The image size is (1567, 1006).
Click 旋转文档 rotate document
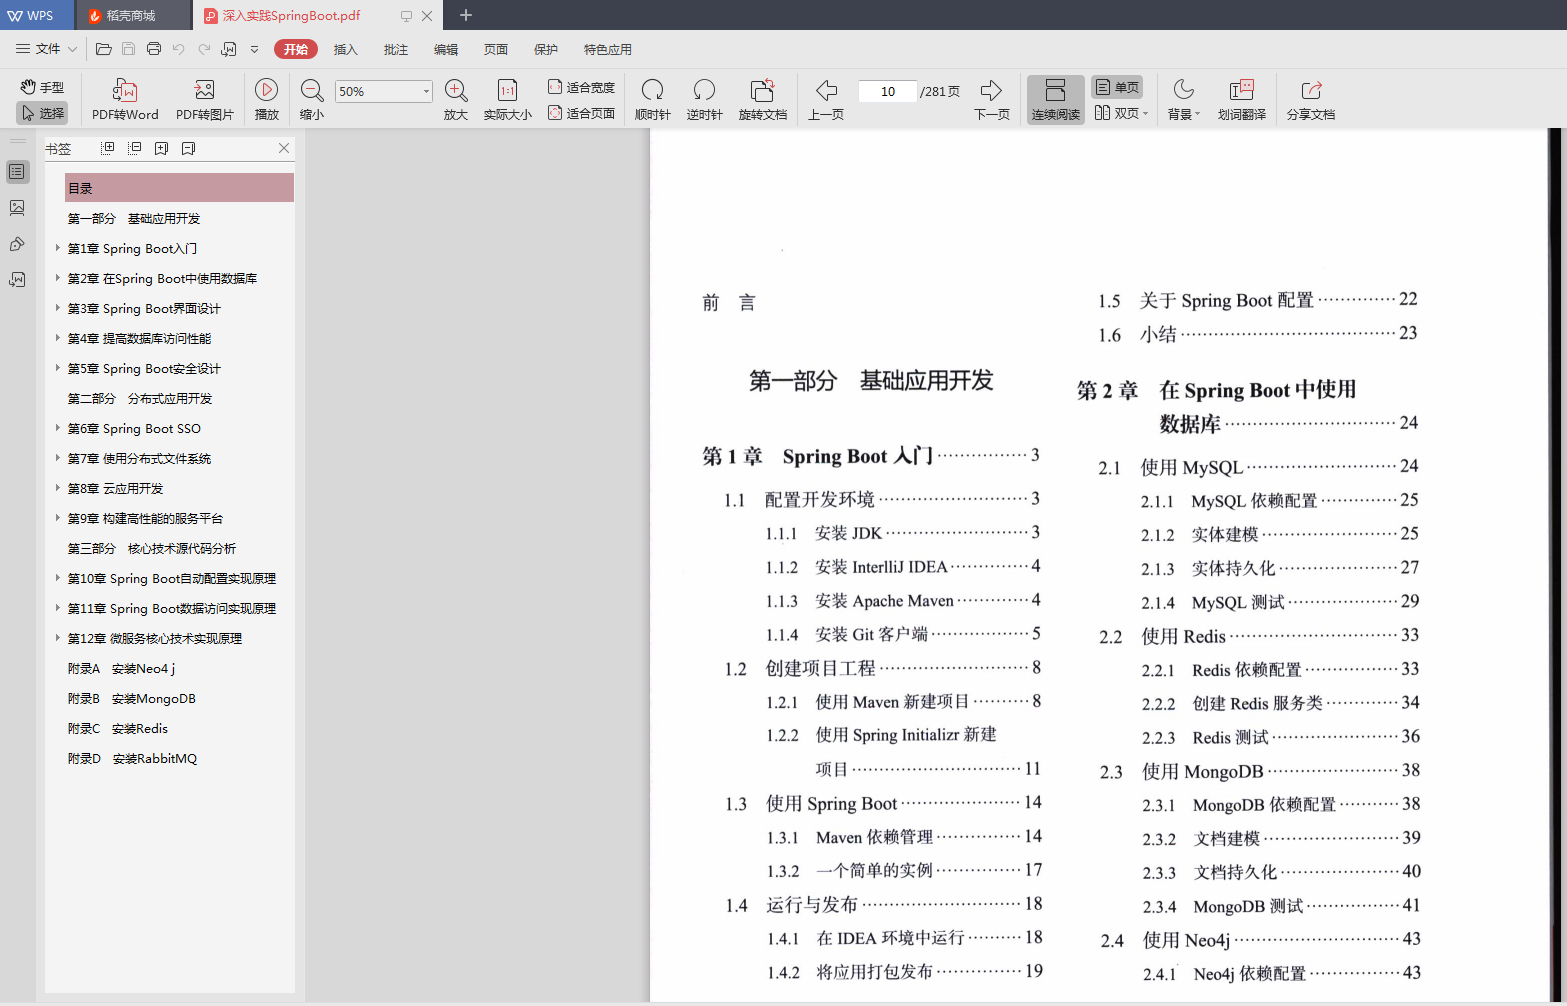pos(763,100)
